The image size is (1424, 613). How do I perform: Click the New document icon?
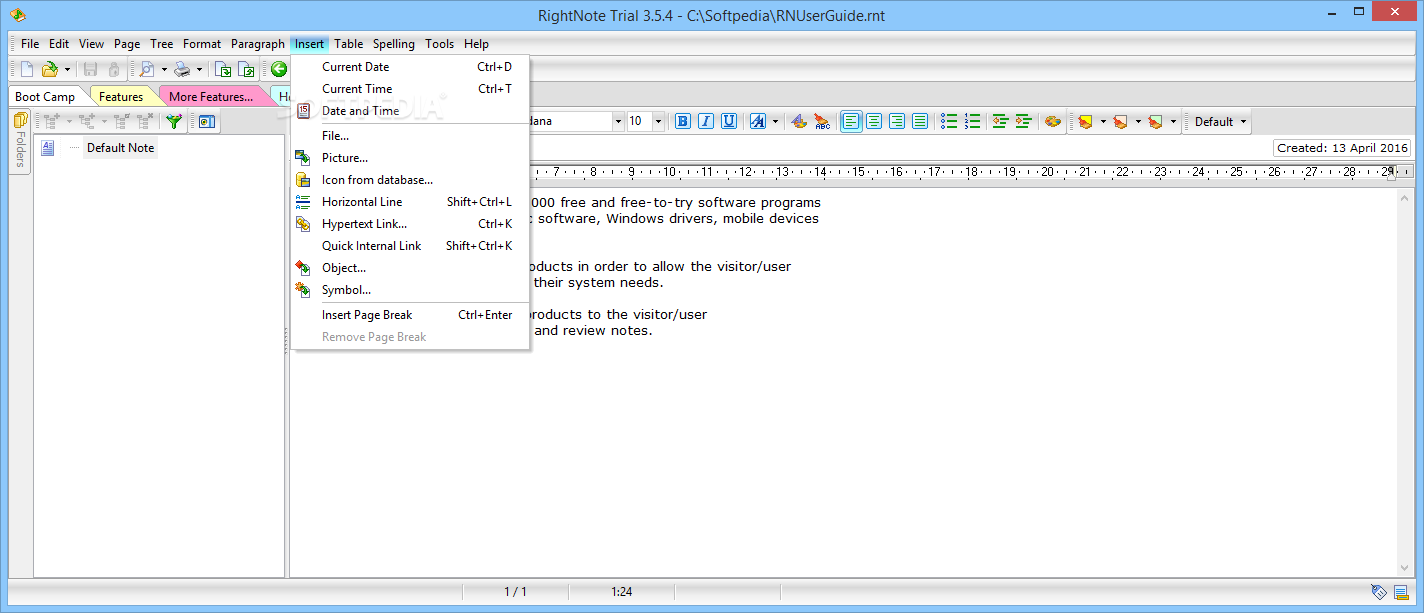coord(28,69)
